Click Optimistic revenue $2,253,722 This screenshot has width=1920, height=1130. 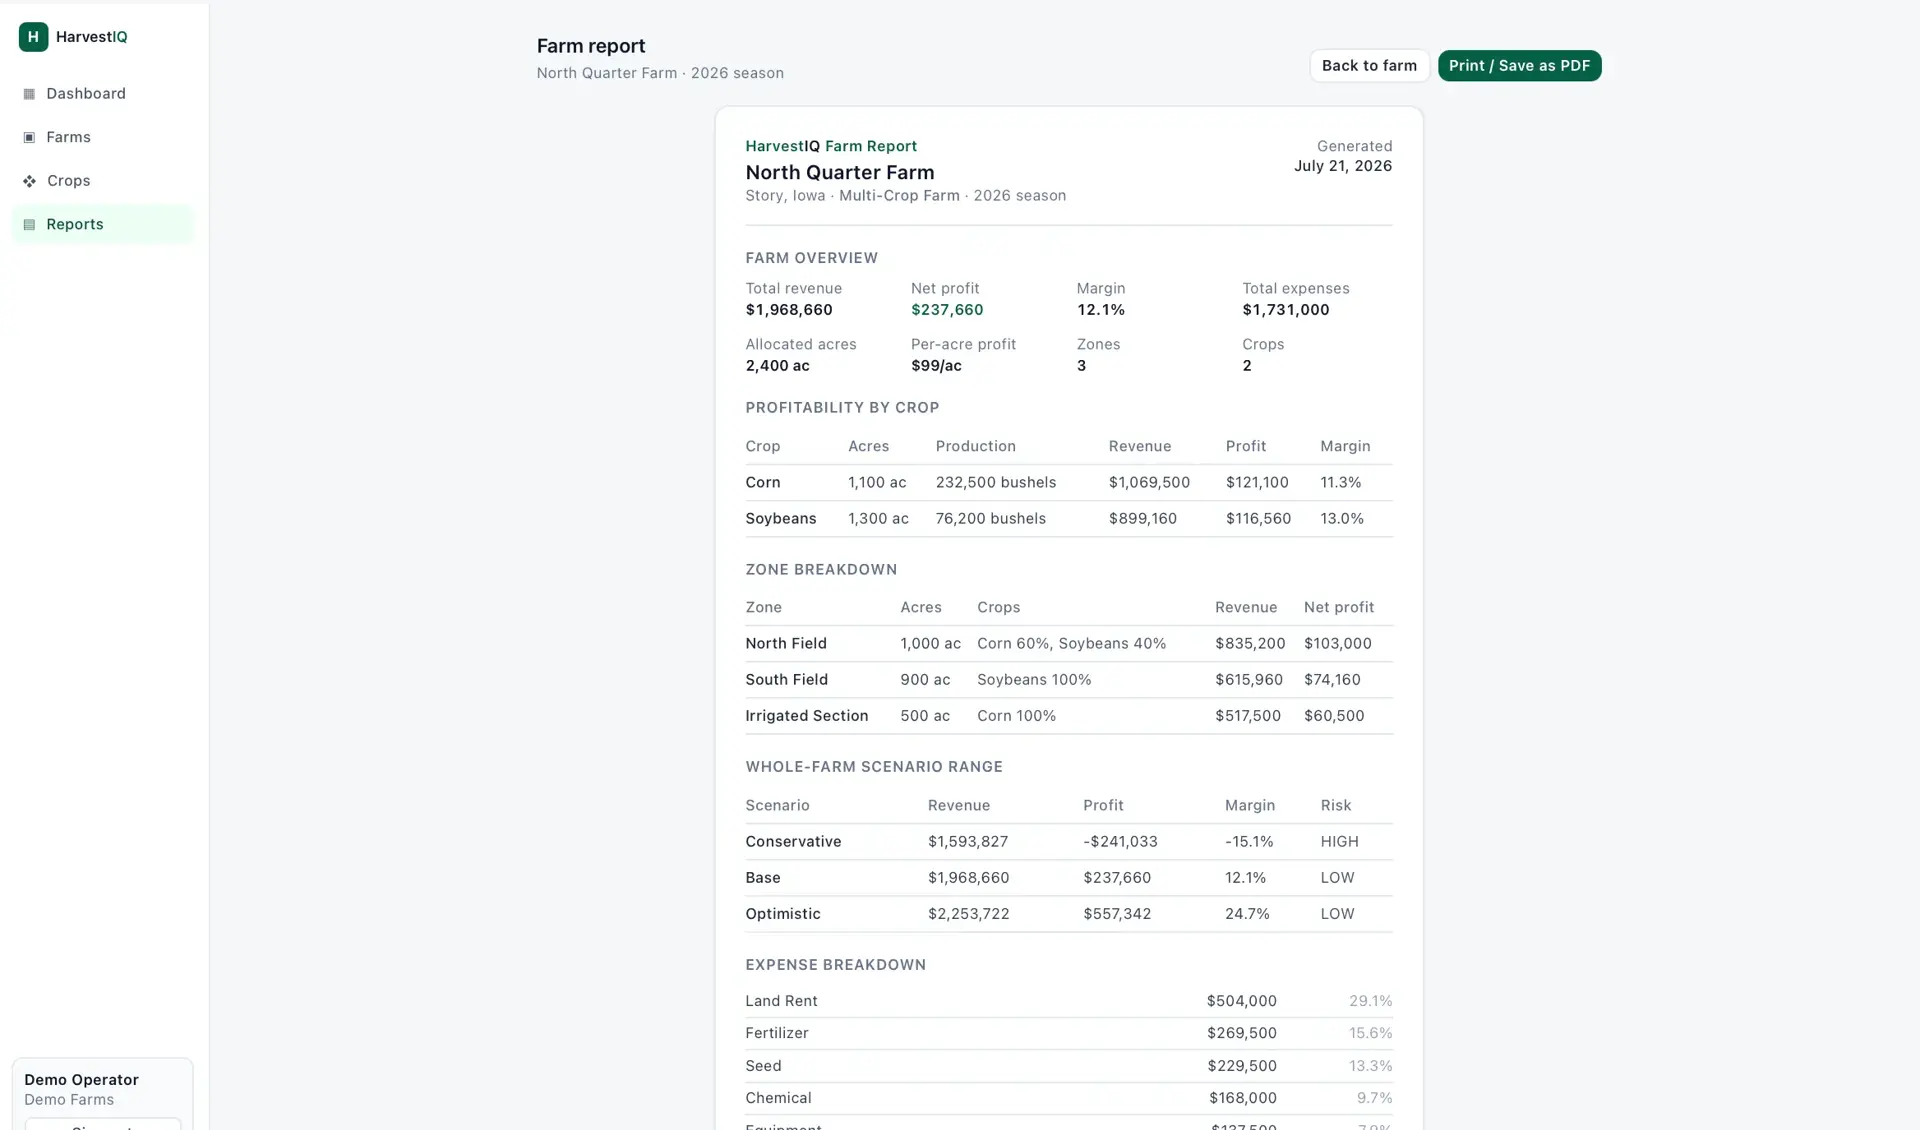968,914
